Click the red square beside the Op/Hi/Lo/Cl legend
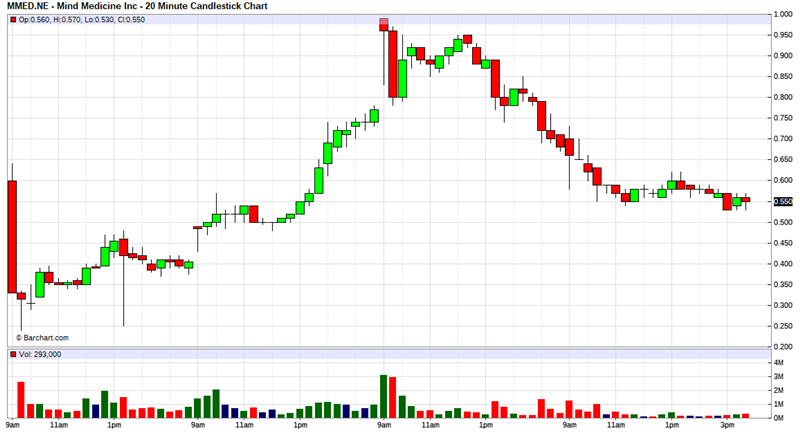Image resolution: width=800 pixels, height=446 pixels. (13, 20)
